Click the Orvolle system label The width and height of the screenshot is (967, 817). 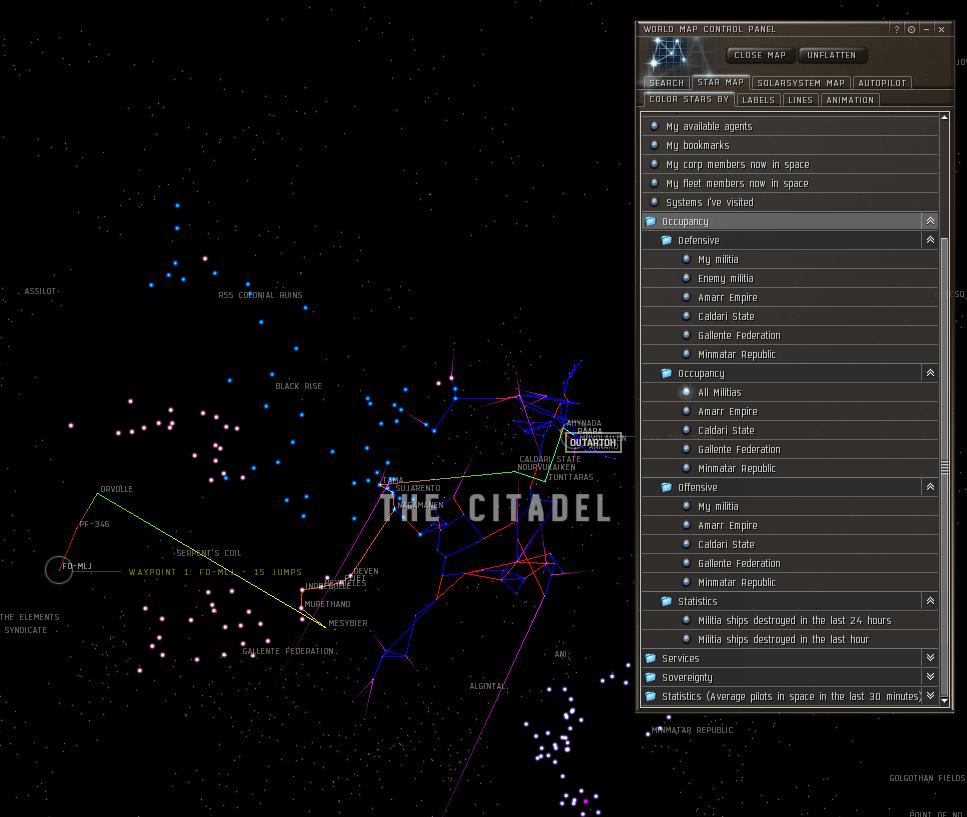click(x=117, y=489)
